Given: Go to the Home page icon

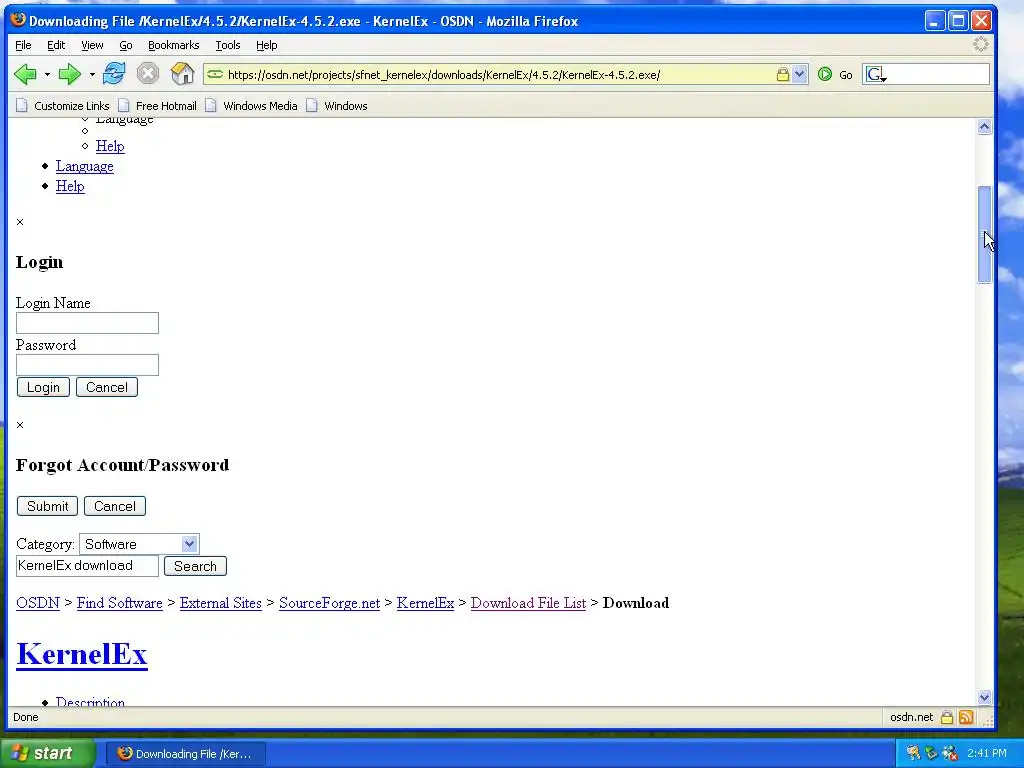Looking at the screenshot, I should pos(182,74).
